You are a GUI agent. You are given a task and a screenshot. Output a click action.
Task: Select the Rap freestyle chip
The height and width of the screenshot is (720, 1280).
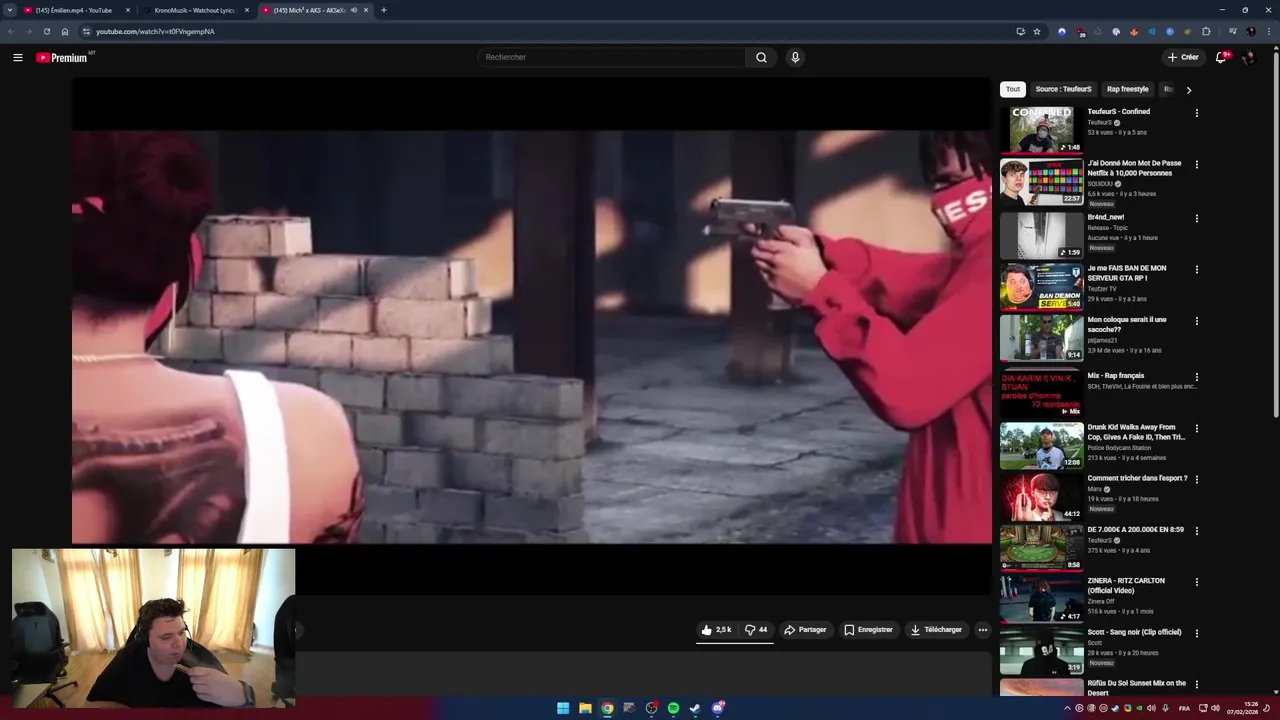pos(1128,89)
